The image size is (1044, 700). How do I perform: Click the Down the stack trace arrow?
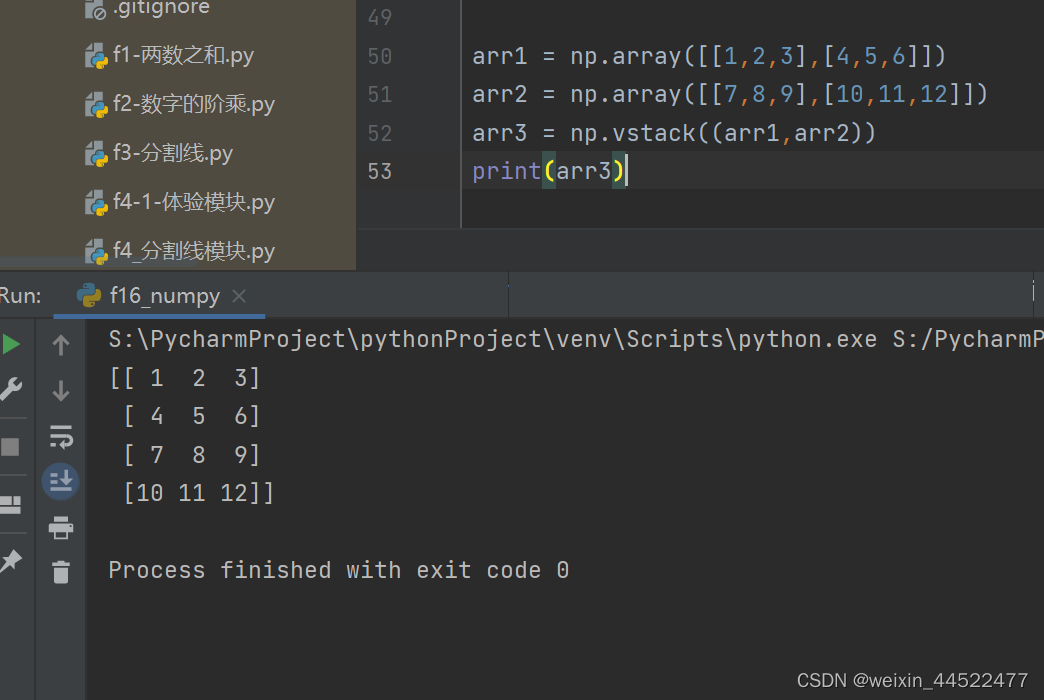pos(61,391)
